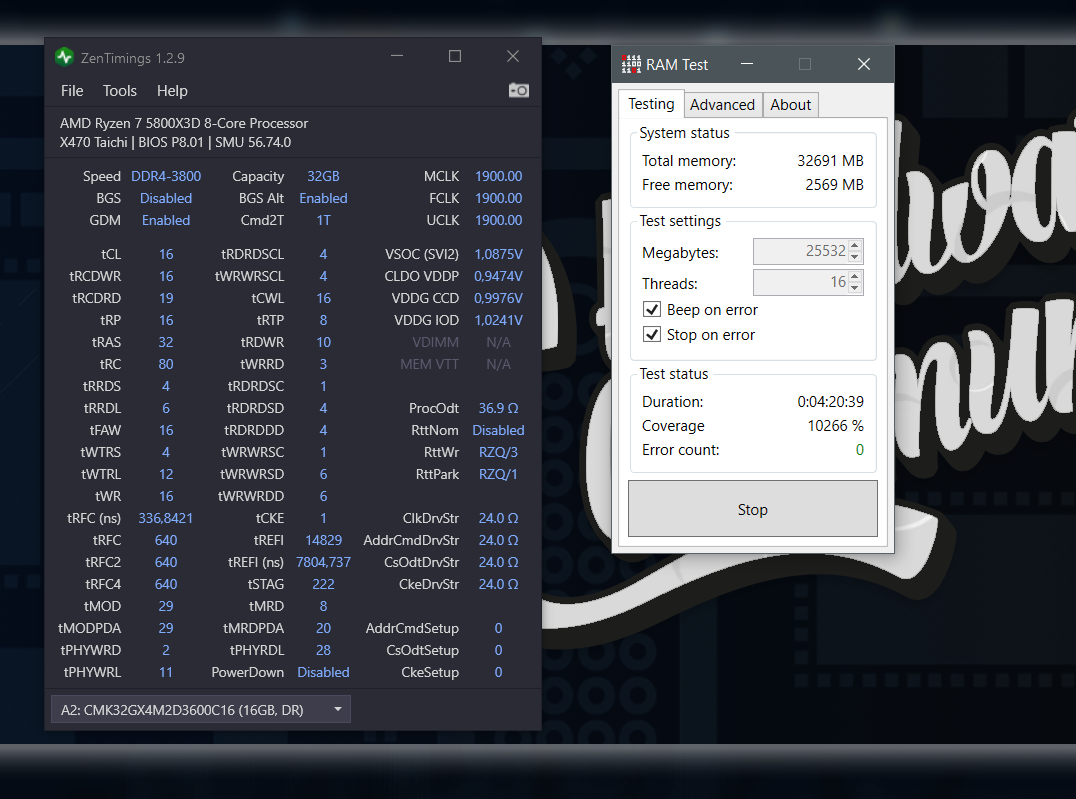The height and width of the screenshot is (799, 1076).
Task: Click the DDR4-3800 speed value
Action: coord(166,176)
